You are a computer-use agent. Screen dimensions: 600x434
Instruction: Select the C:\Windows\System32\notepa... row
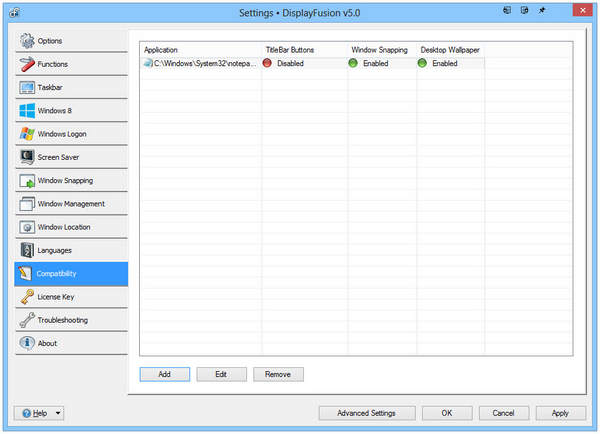point(313,63)
